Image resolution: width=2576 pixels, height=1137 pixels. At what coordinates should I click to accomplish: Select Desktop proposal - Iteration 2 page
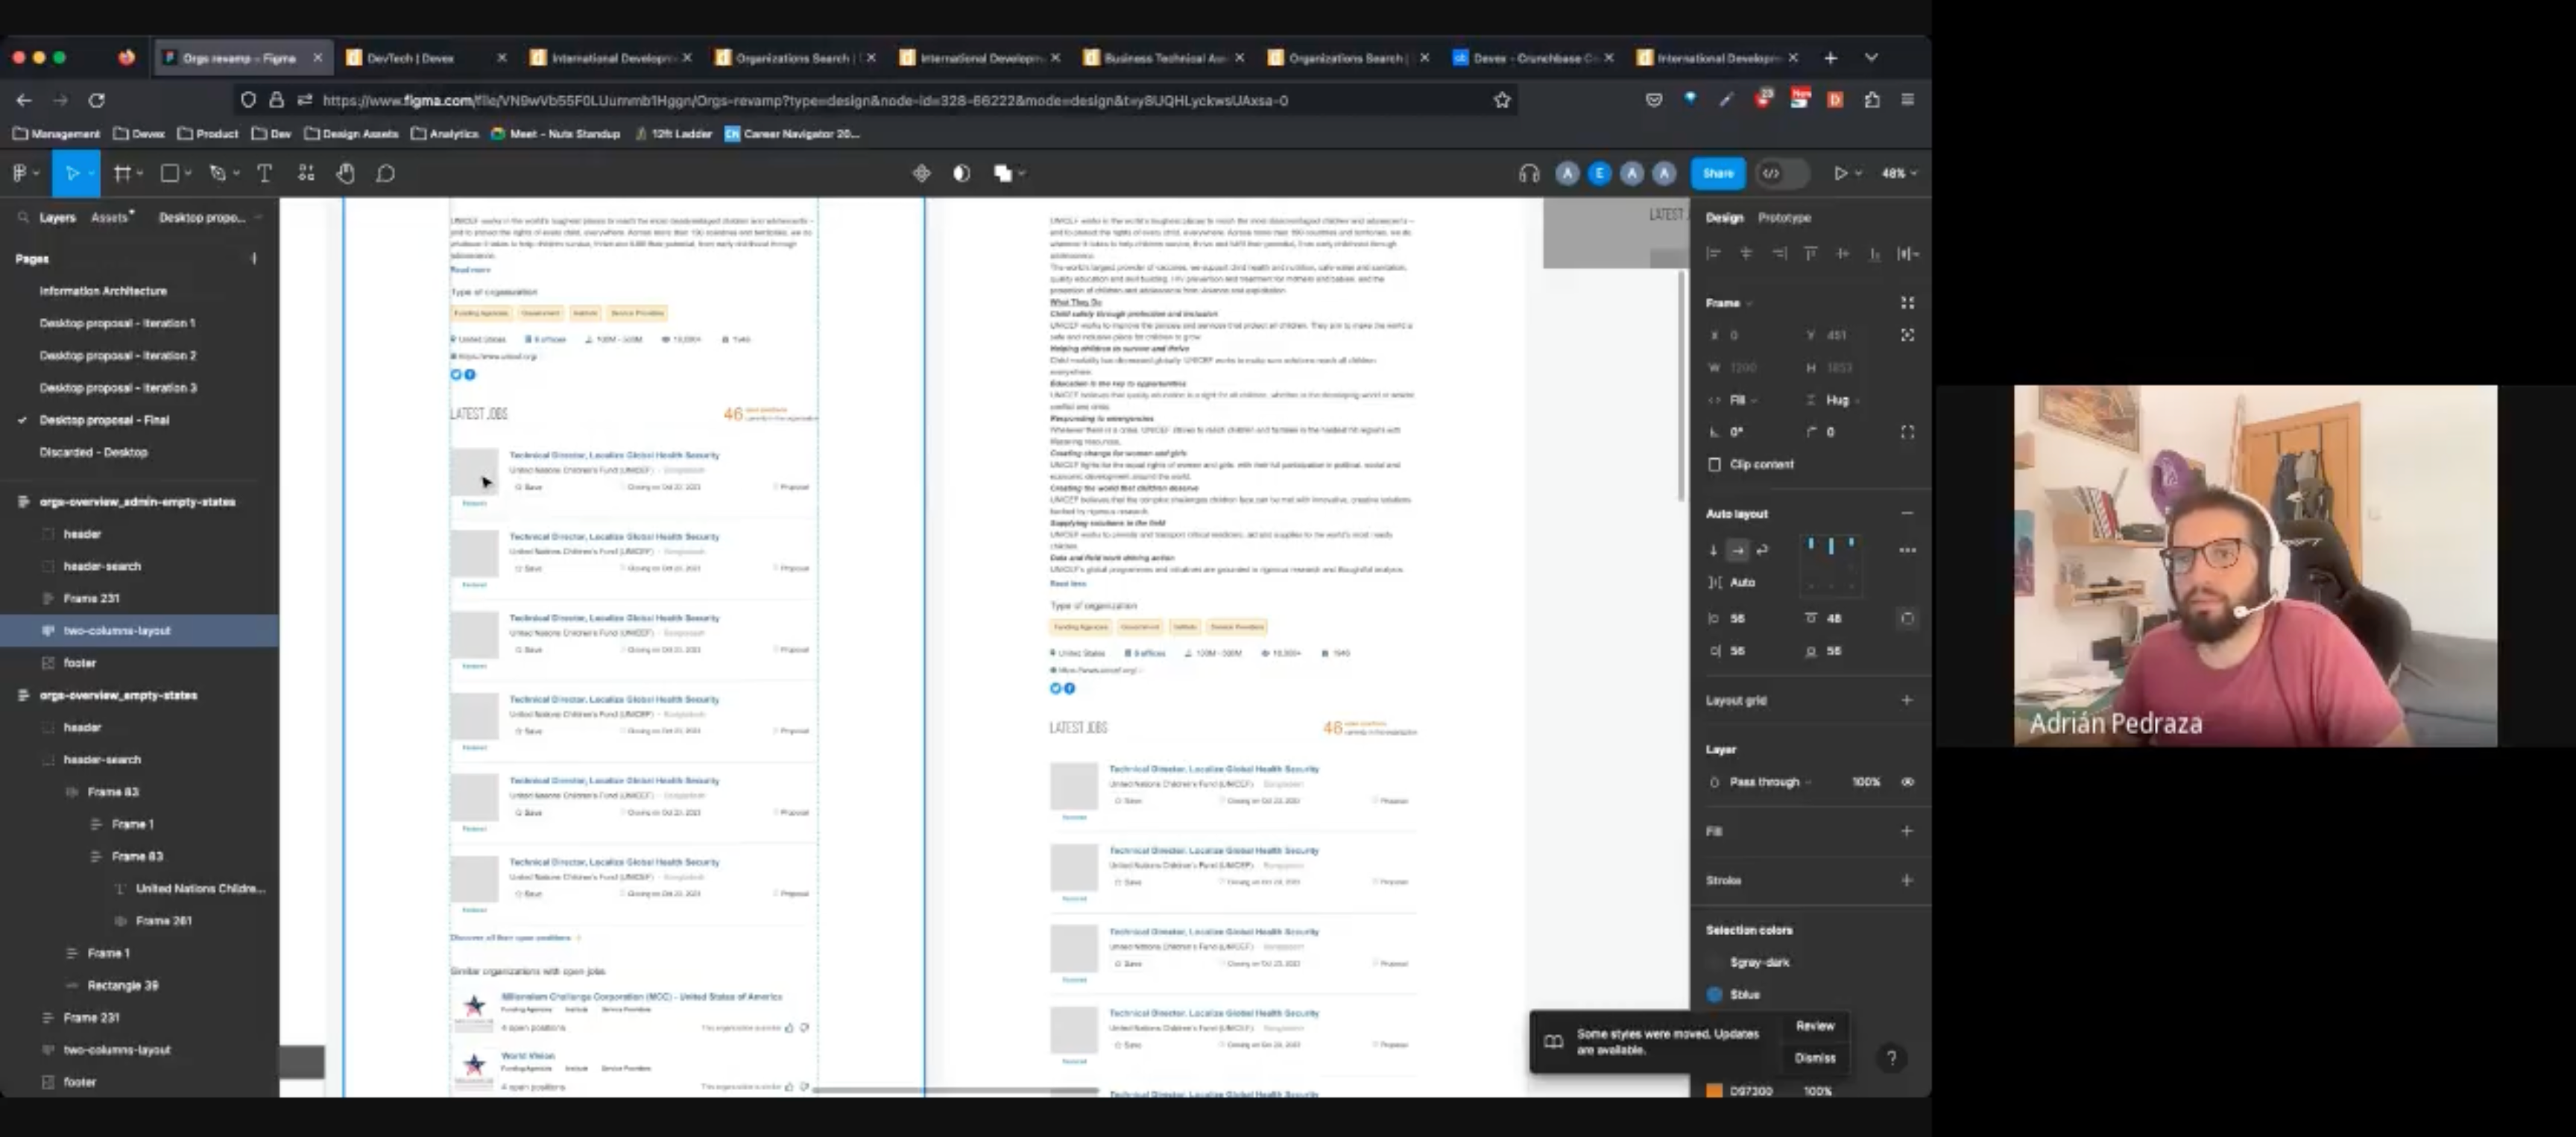click(117, 356)
